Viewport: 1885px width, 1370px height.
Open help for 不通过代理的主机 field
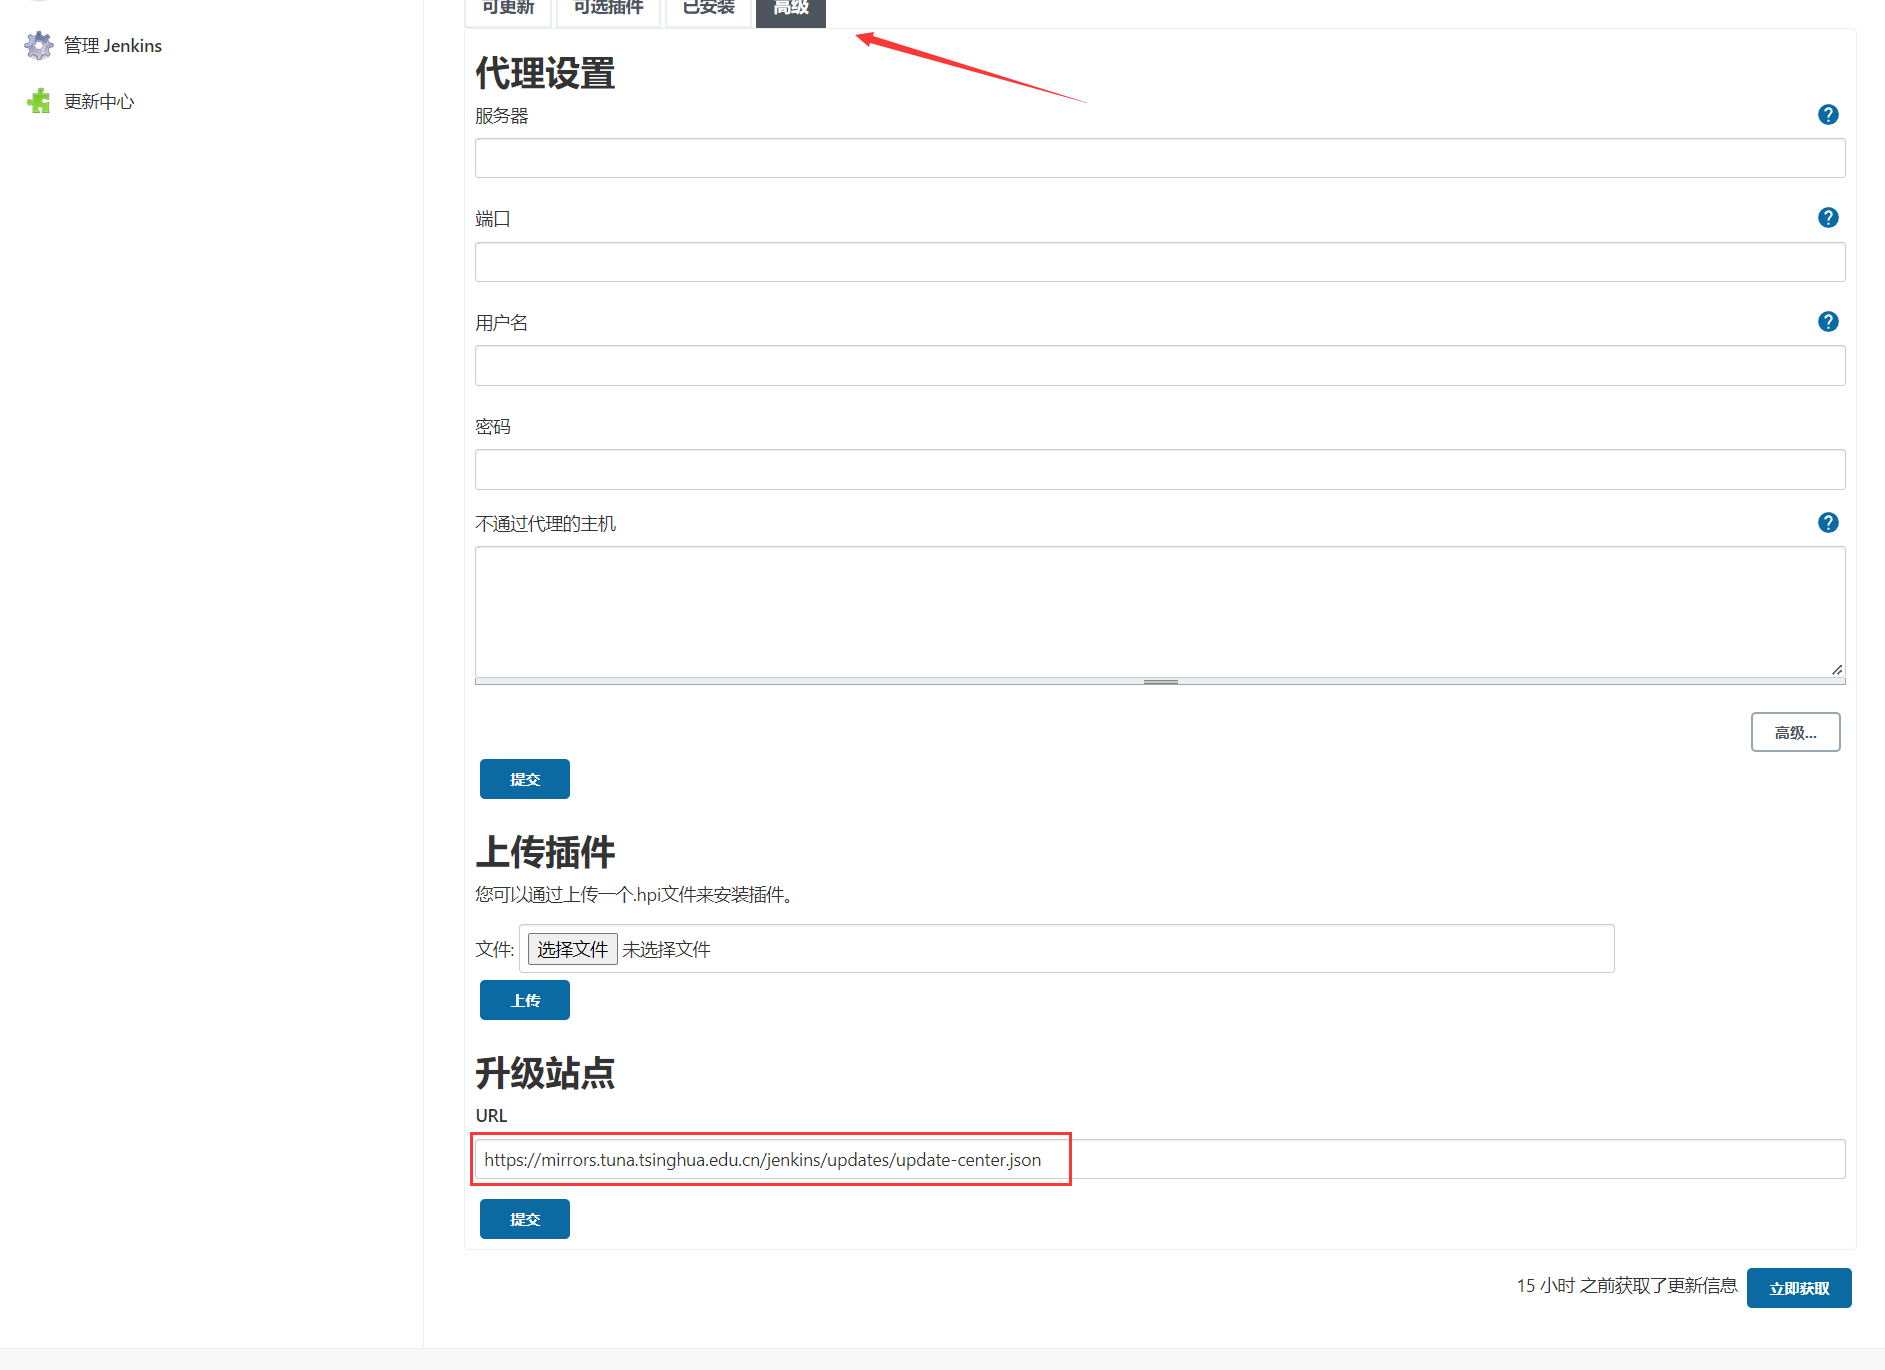(1827, 523)
